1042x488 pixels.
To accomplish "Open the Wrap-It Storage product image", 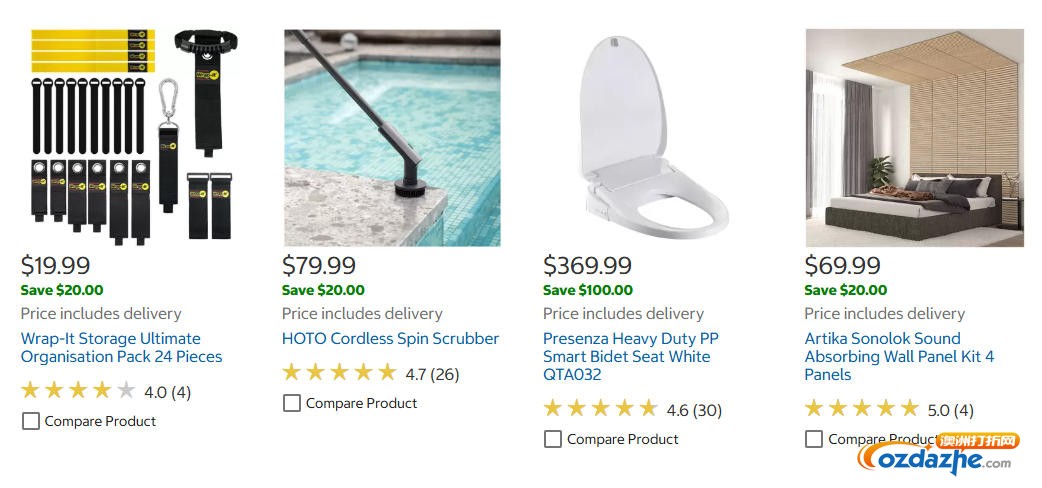I will [x=130, y=137].
